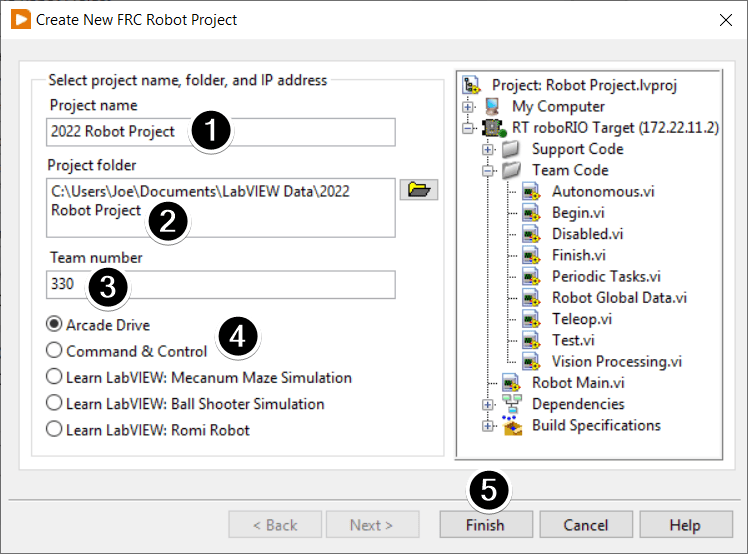The height and width of the screenshot is (554, 748).
Task: Click the Begin.vi file icon
Action: click(x=531, y=212)
